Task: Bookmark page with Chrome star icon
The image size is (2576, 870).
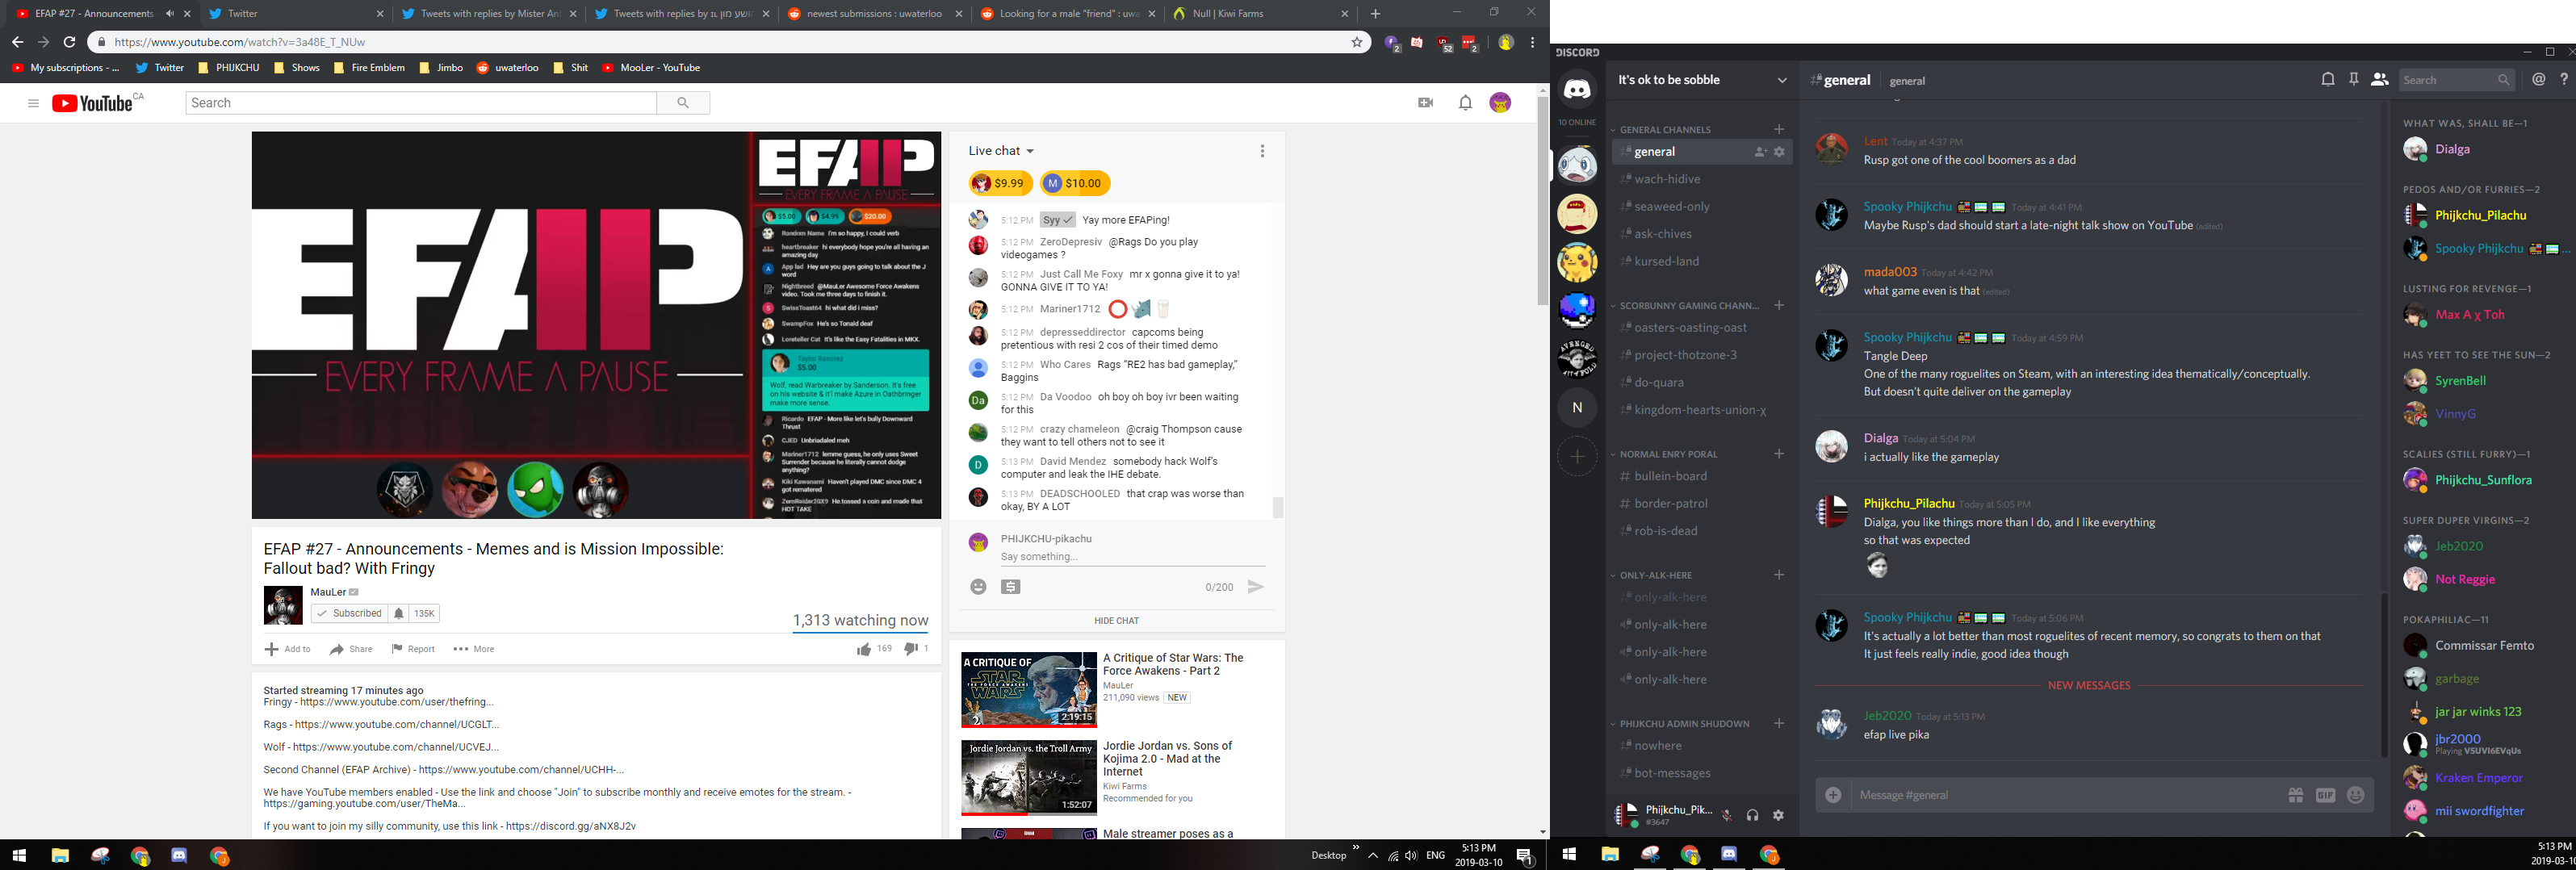Action: [x=1357, y=42]
